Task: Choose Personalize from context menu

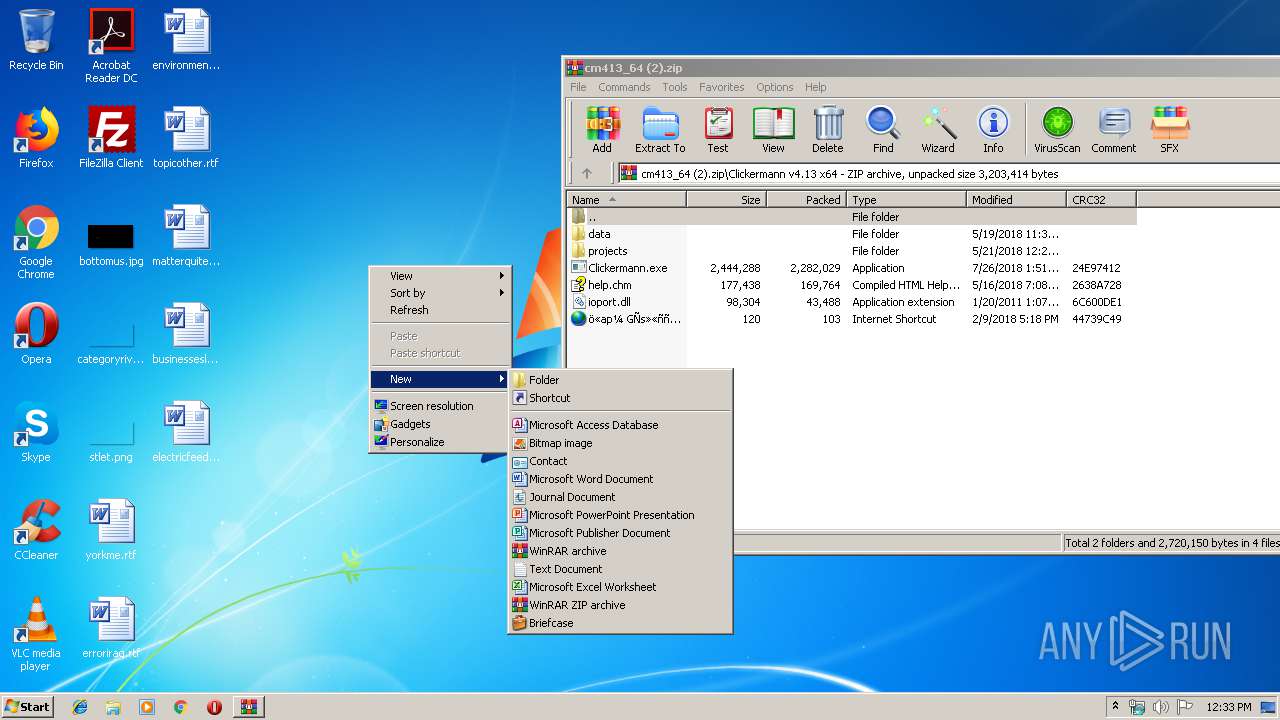Action: tap(440, 442)
